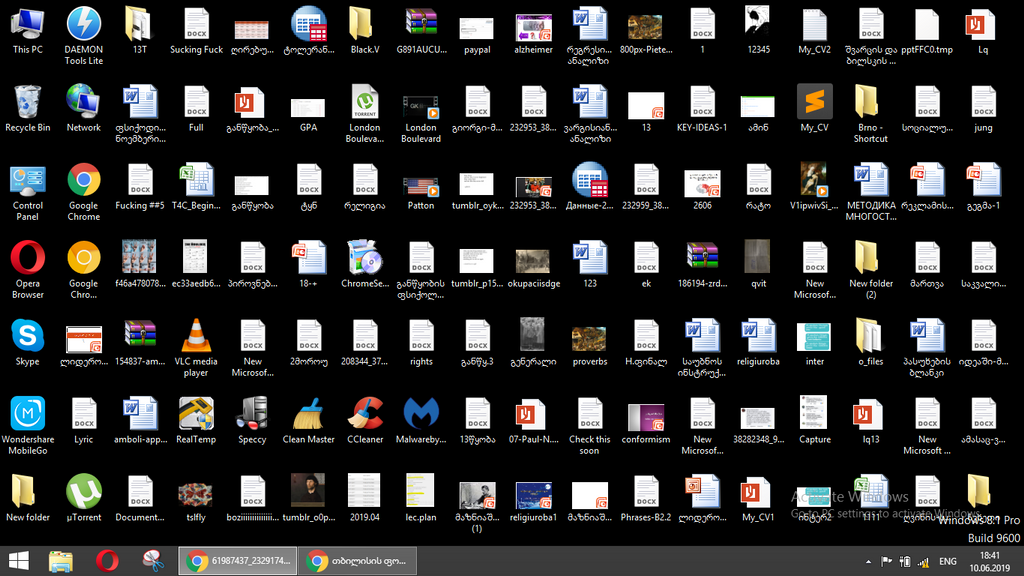Launch DAEMON Tools Lite
Image resolution: width=1024 pixels, height=576 pixels.
pyautogui.click(x=84, y=36)
